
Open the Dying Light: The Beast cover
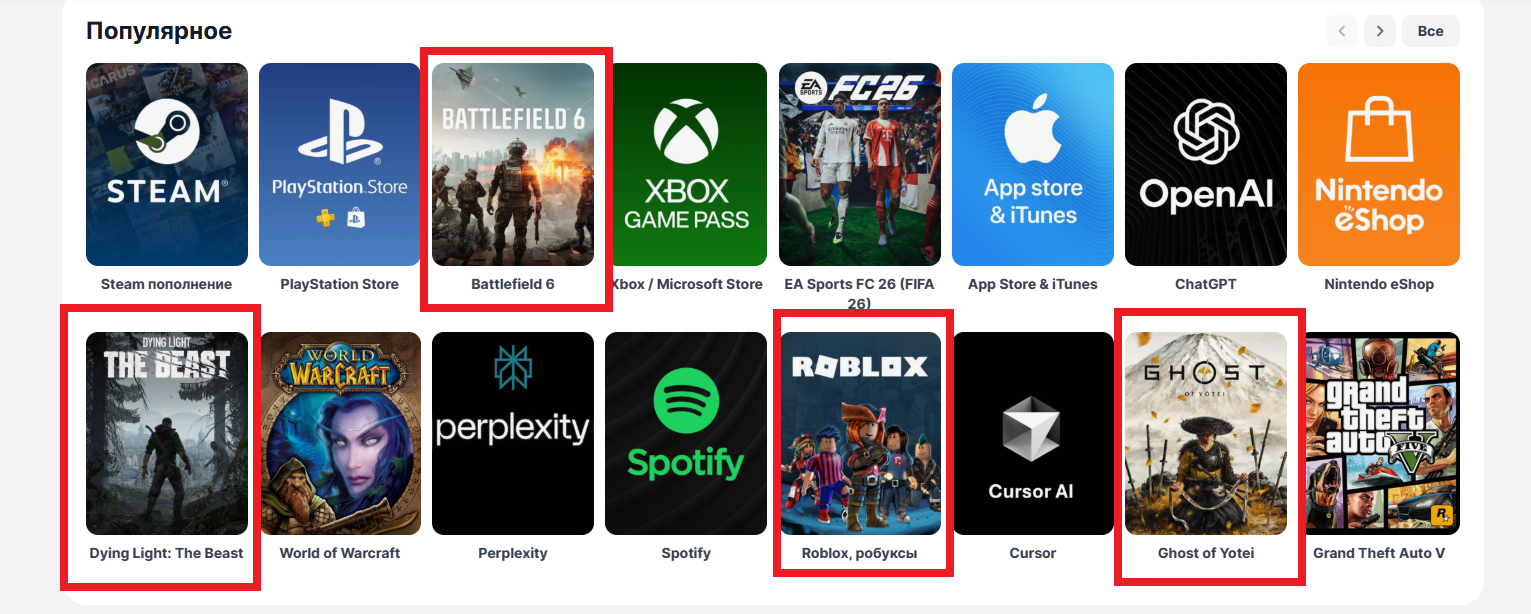point(167,433)
